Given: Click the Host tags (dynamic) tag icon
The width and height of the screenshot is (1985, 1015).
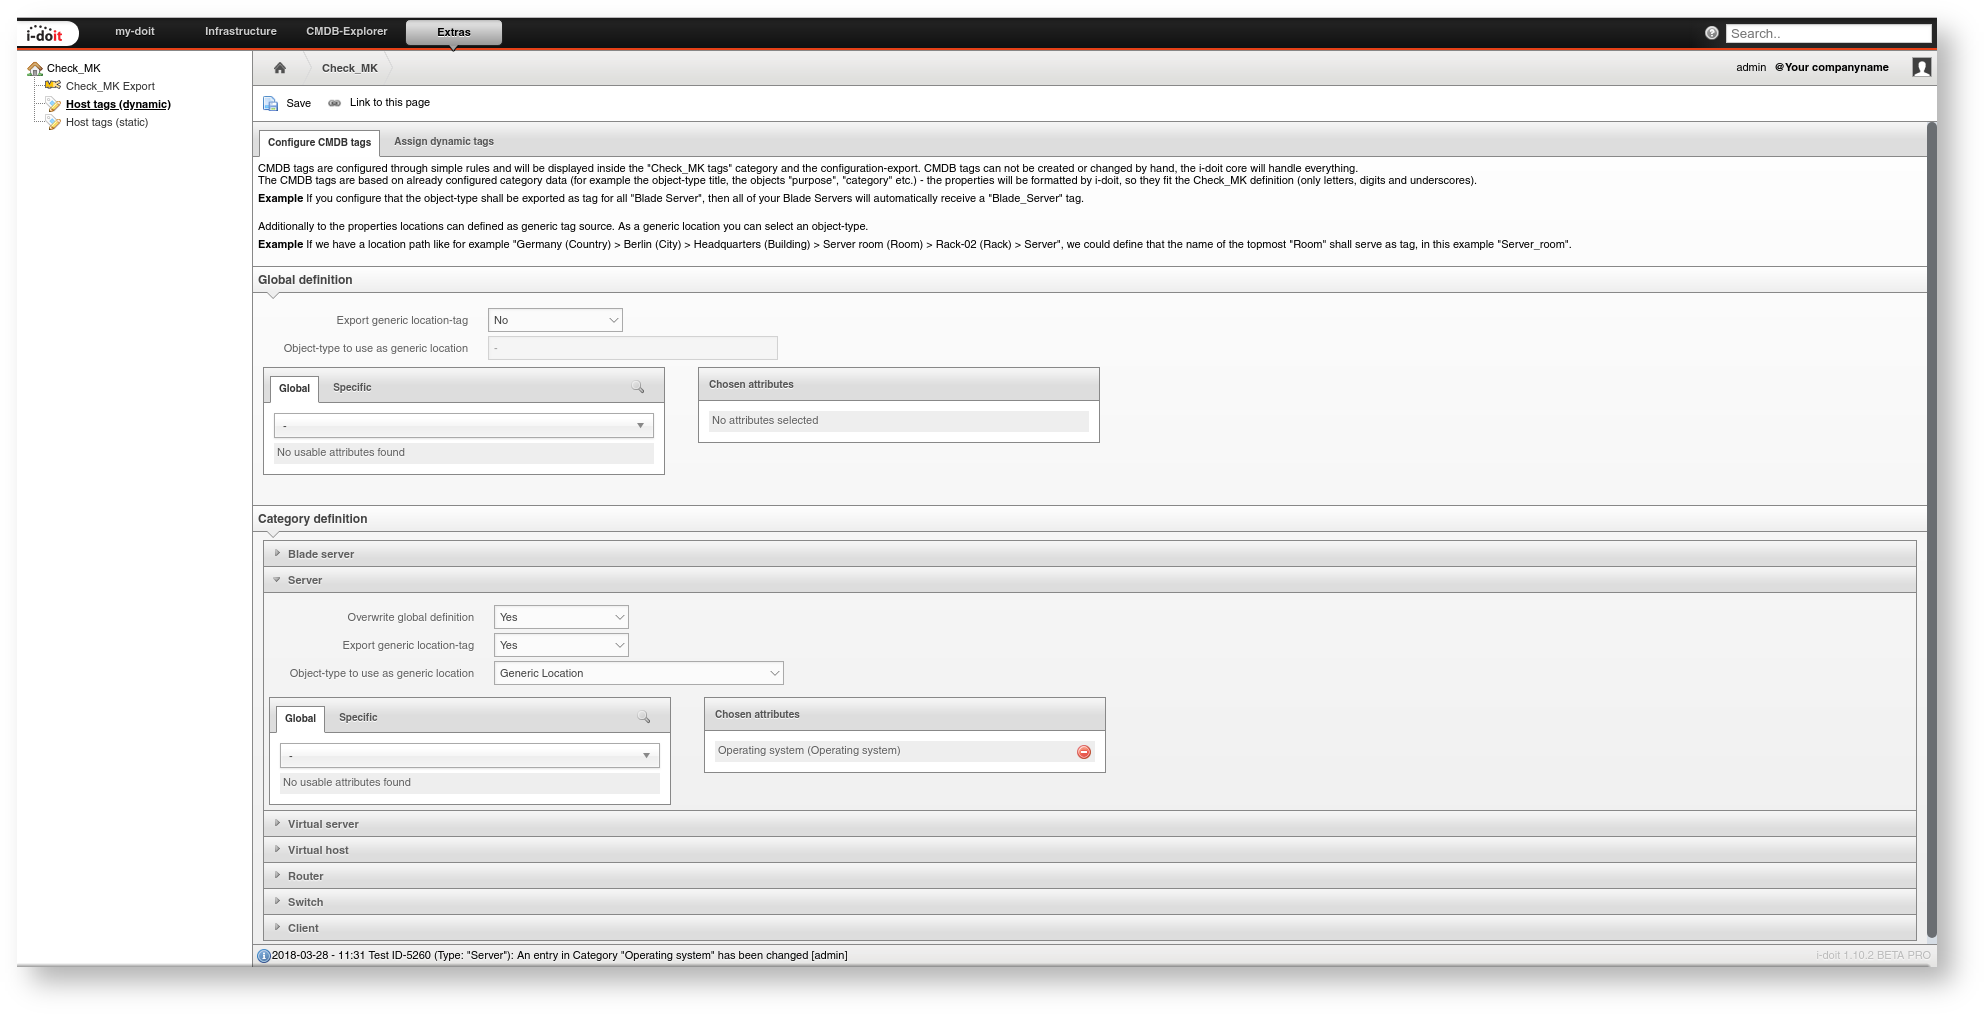Looking at the screenshot, I should click(x=53, y=104).
